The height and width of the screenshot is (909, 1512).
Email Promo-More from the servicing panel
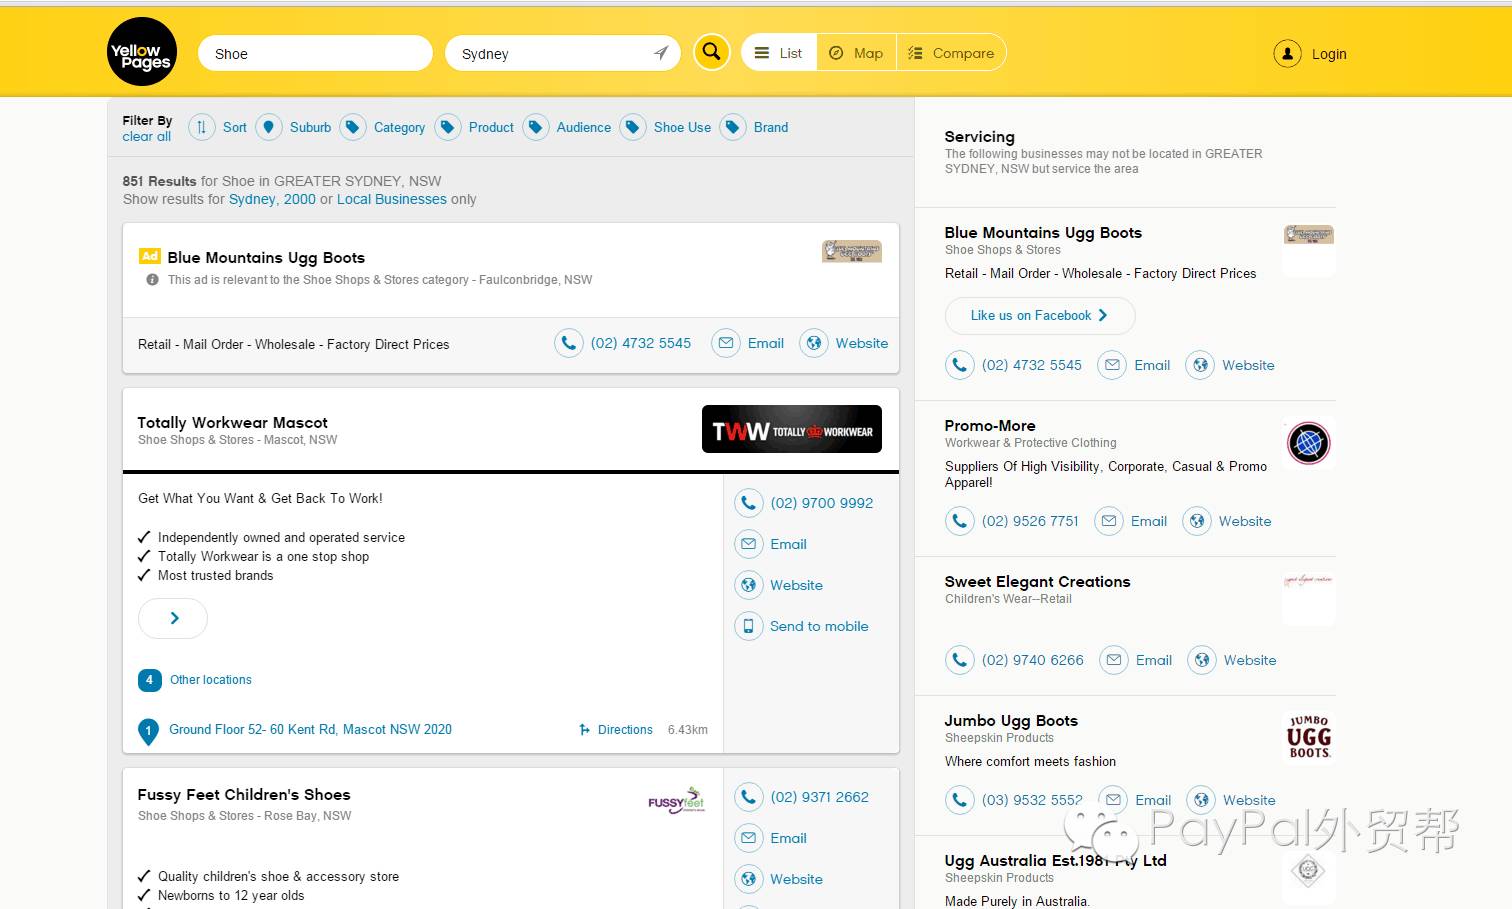(x=1149, y=521)
